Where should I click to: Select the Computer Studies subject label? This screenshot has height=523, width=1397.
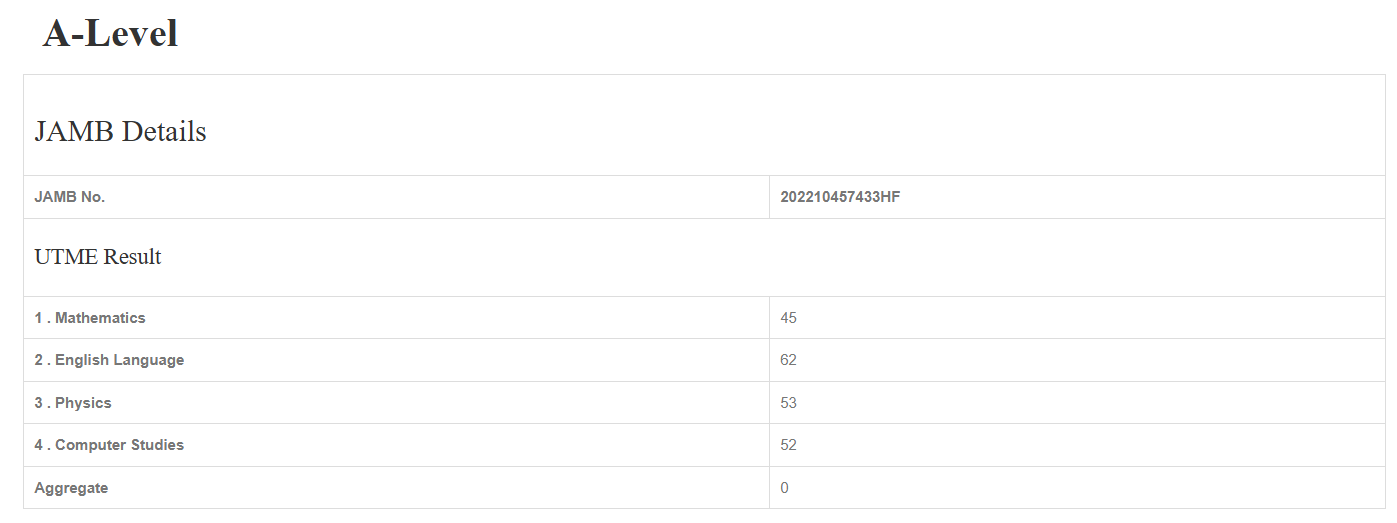[119, 445]
